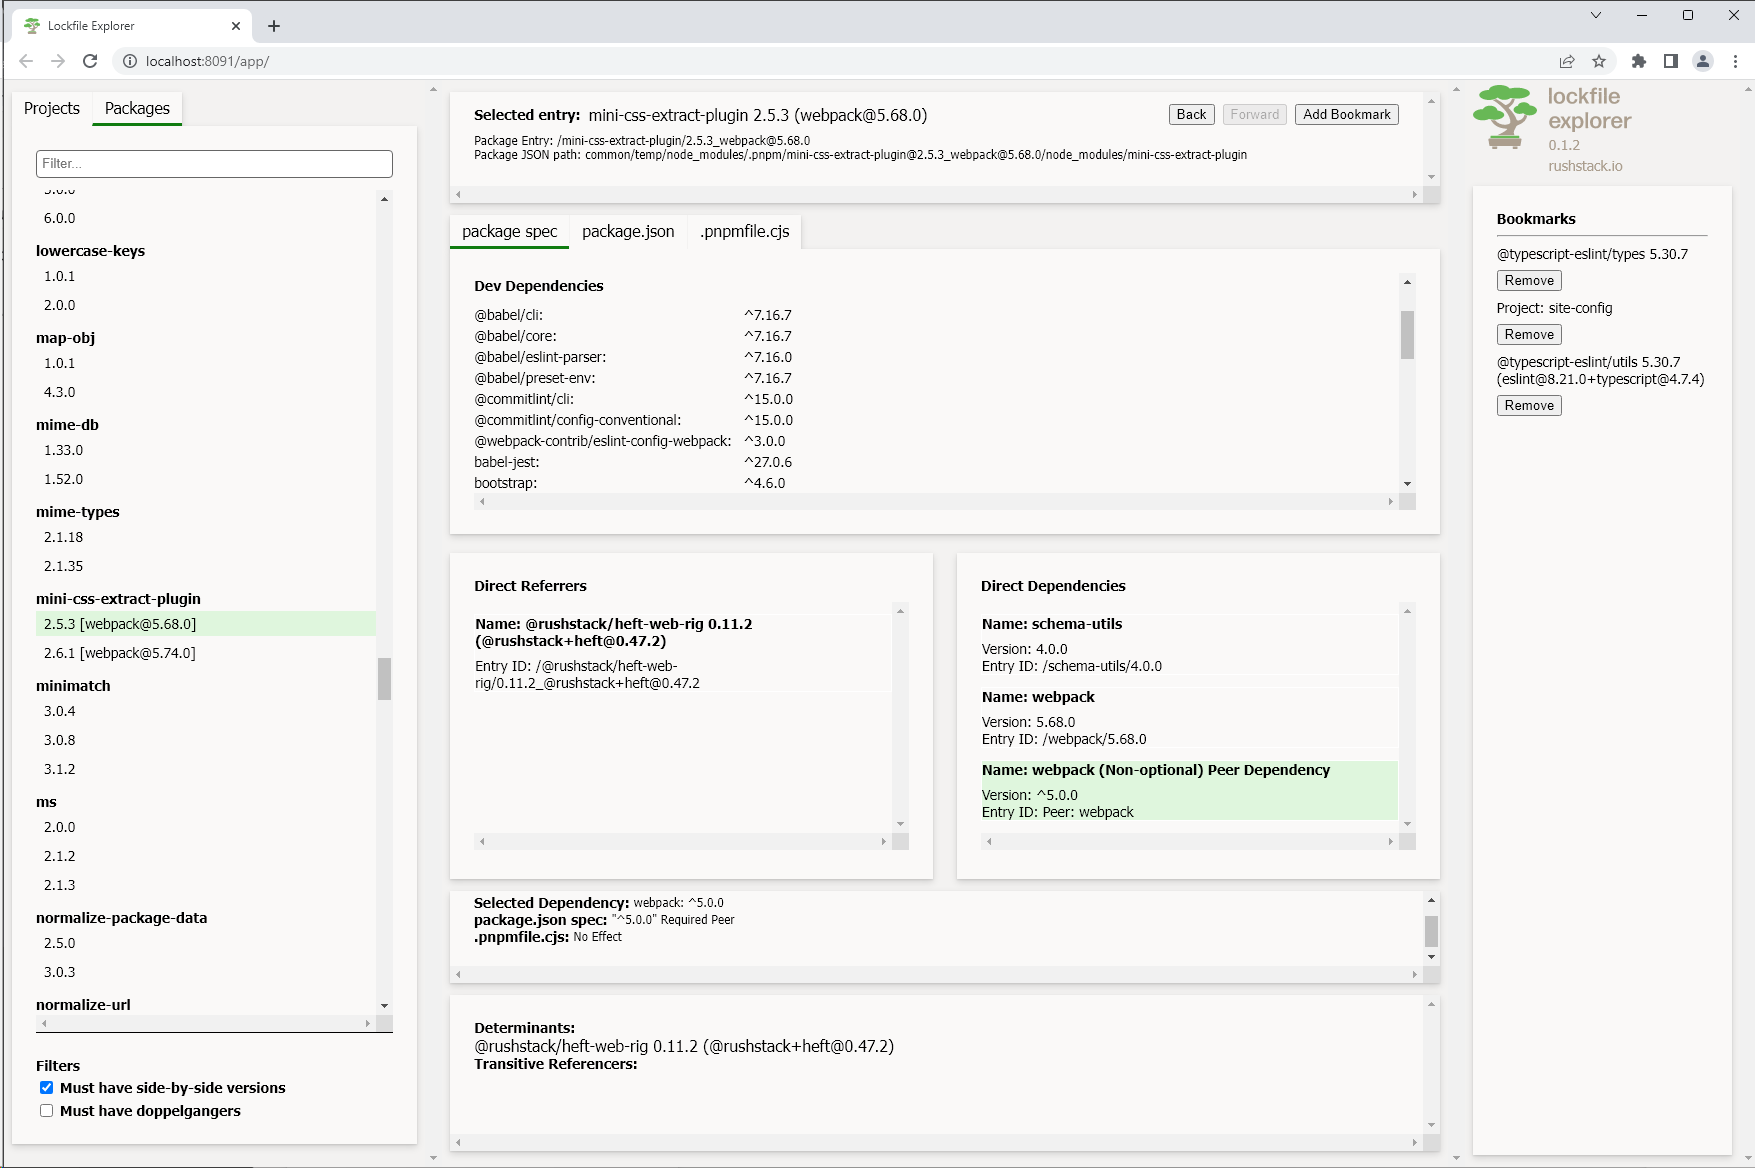Click the share page icon
Screen dimensions: 1755x1168
point(1567,61)
